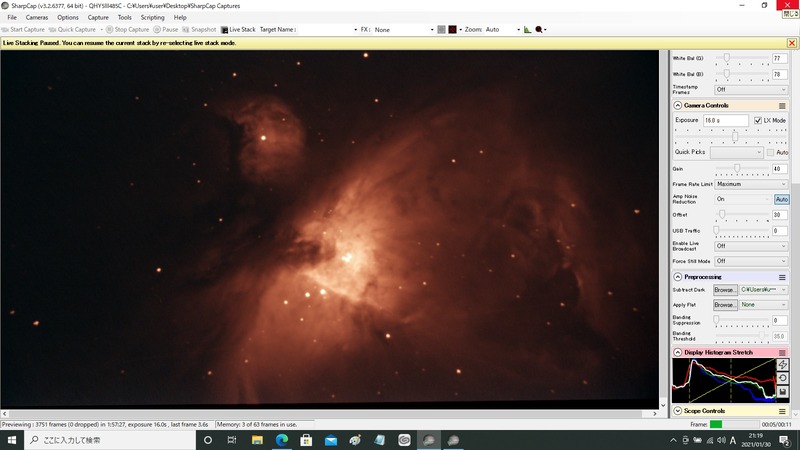The height and width of the screenshot is (450, 800).
Task: Open Task View on the taskbar
Action: (x=232, y=440)
